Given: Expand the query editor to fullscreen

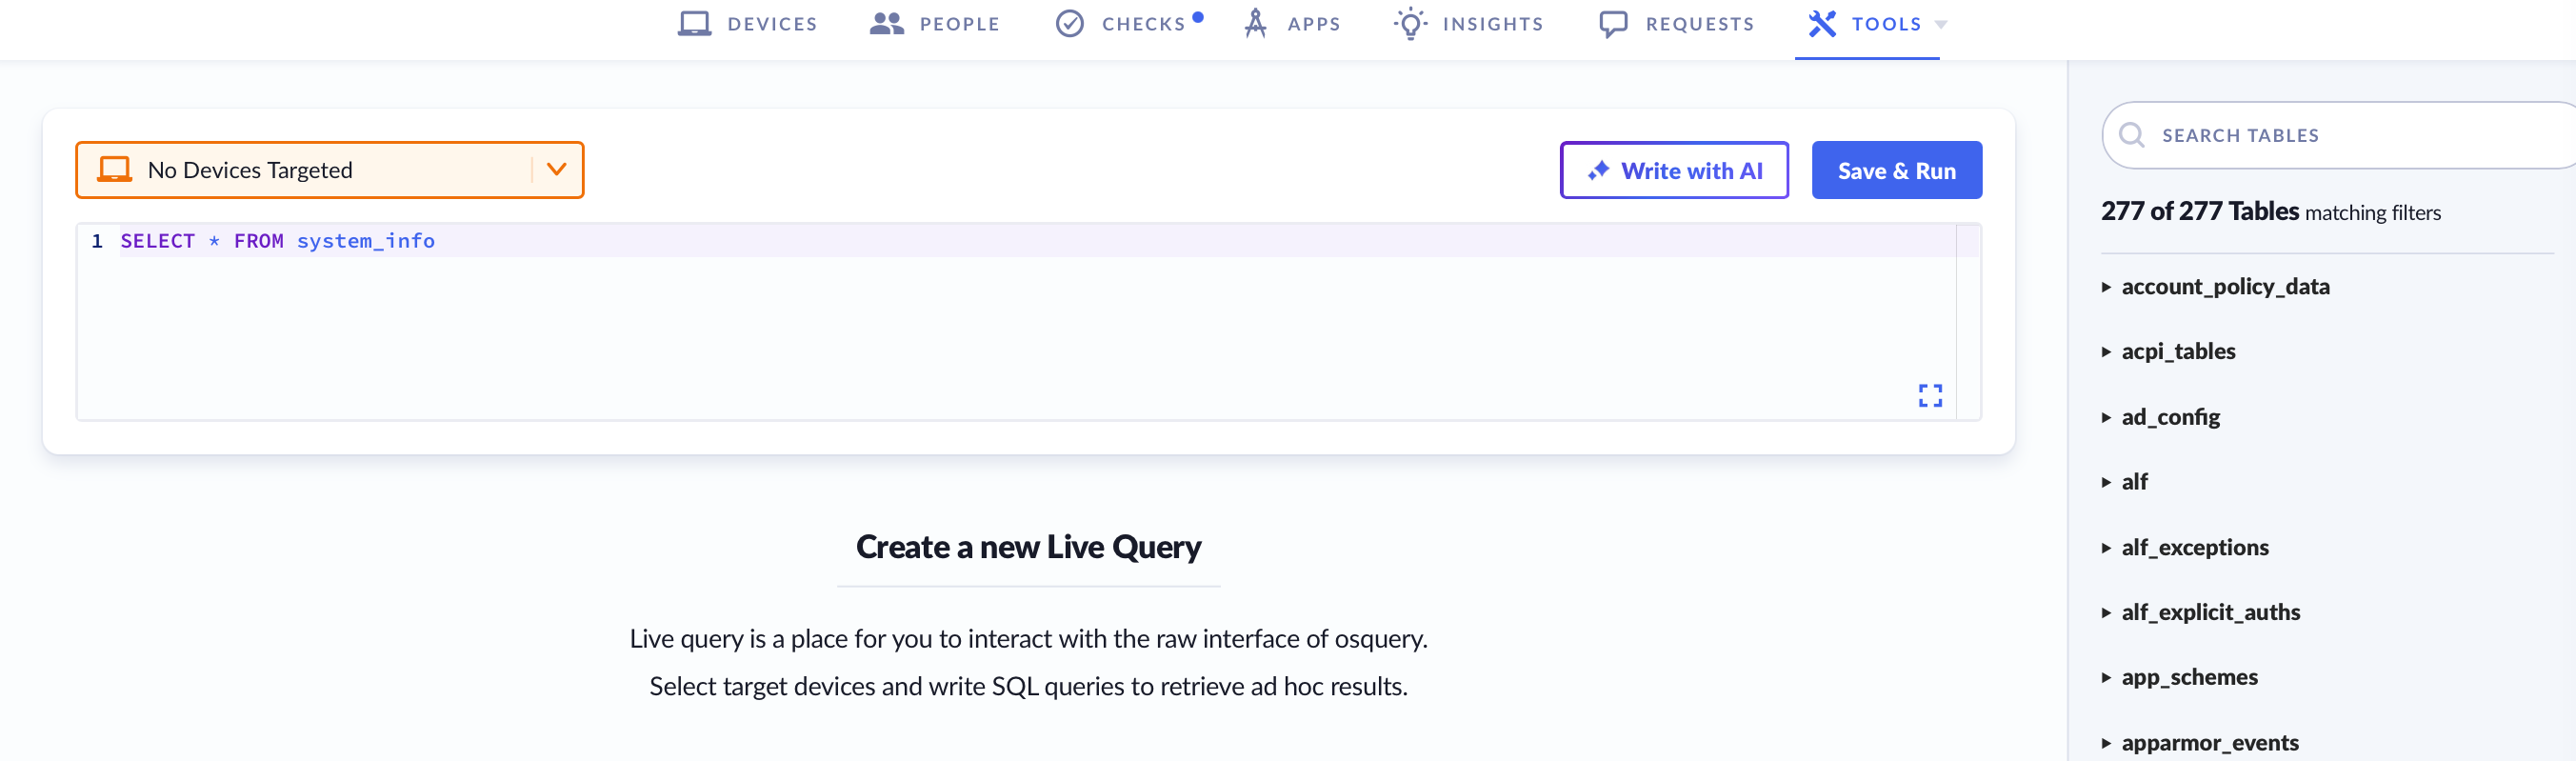Looking at the screenshot, I should tap(1930, 395).
